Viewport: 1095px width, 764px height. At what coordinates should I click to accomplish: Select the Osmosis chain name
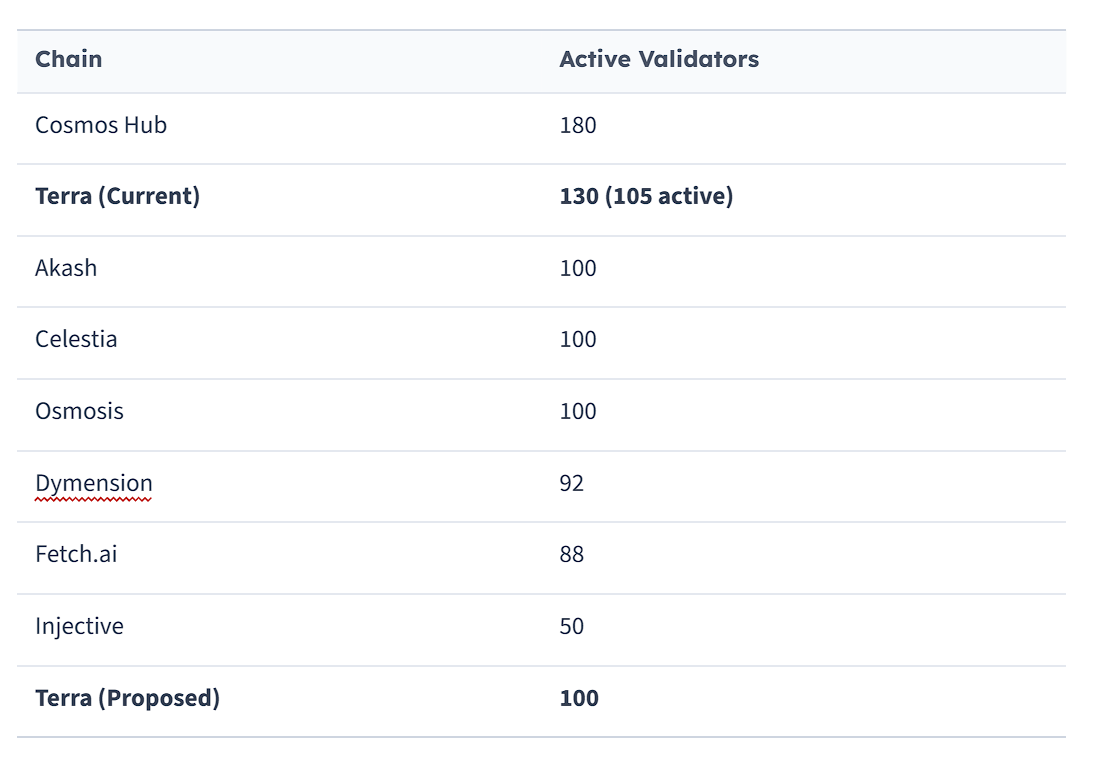click(x=79, y=411)
